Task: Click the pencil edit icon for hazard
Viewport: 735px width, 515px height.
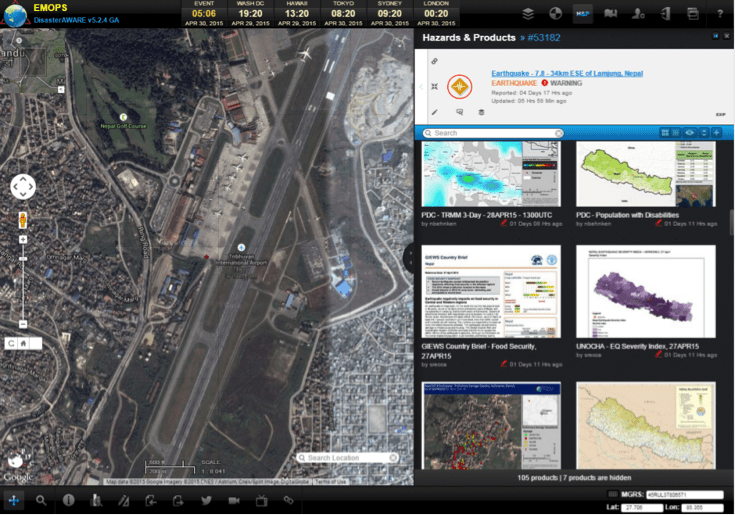Action: pos(435,112)
